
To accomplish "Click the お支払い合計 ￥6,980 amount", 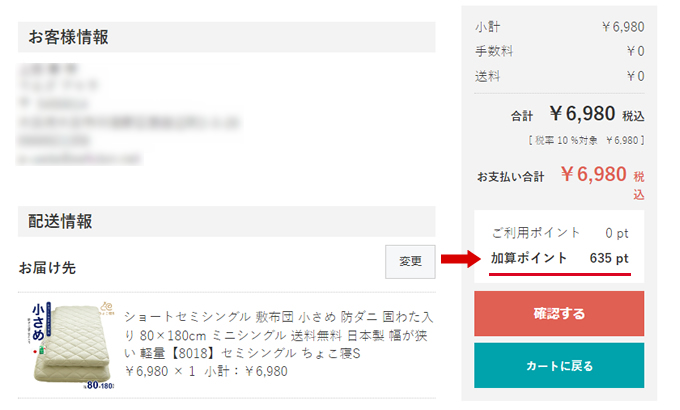I will click(x=593, y=174).
